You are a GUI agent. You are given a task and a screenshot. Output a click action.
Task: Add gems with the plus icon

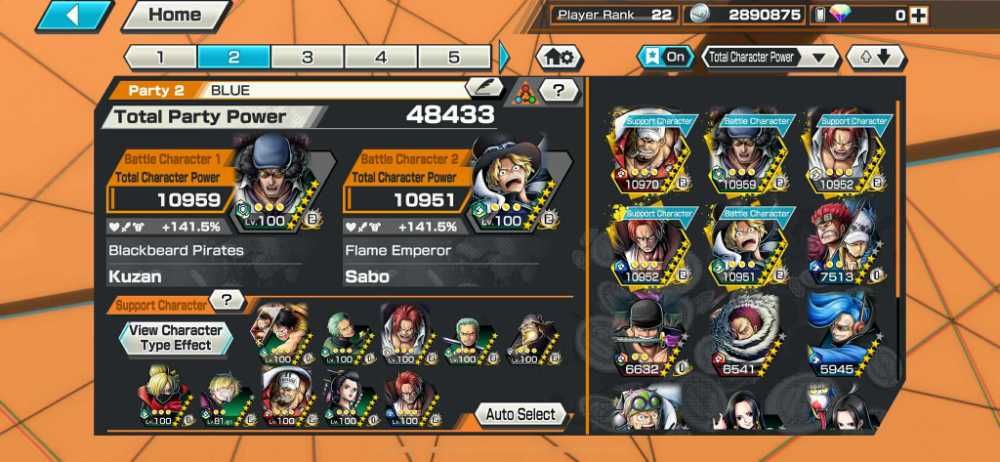point(918,15)
